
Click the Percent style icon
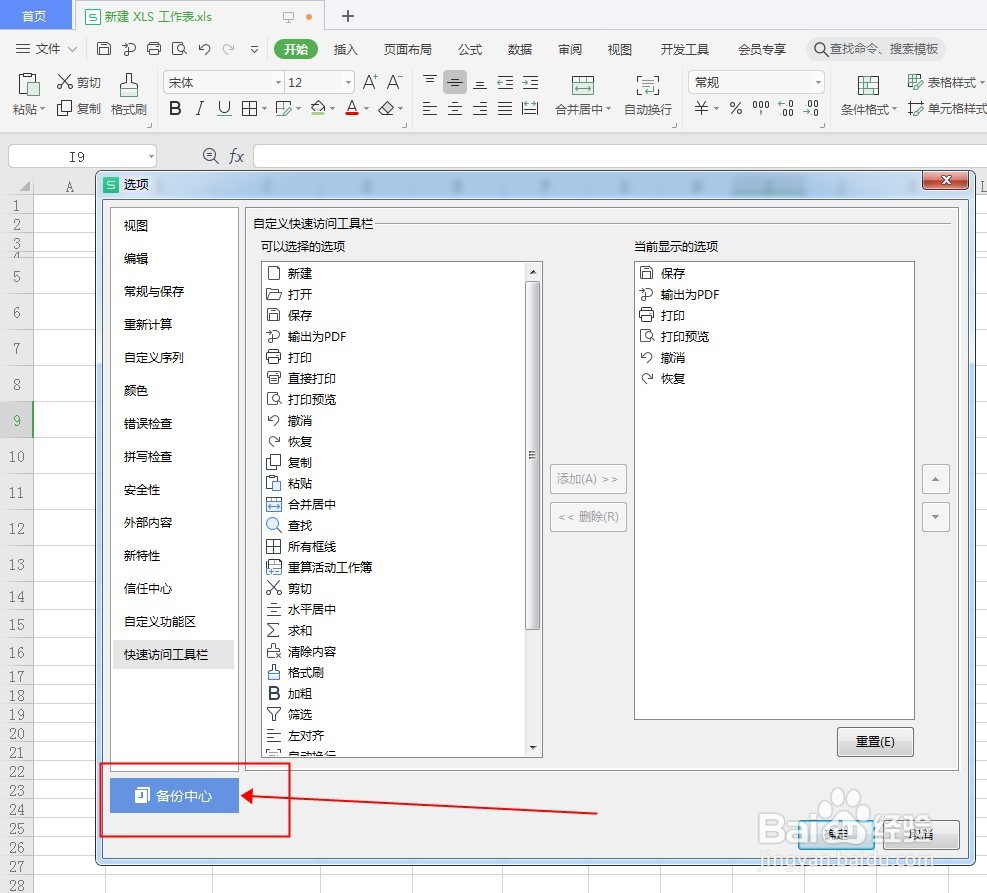(x=735, y=108)
